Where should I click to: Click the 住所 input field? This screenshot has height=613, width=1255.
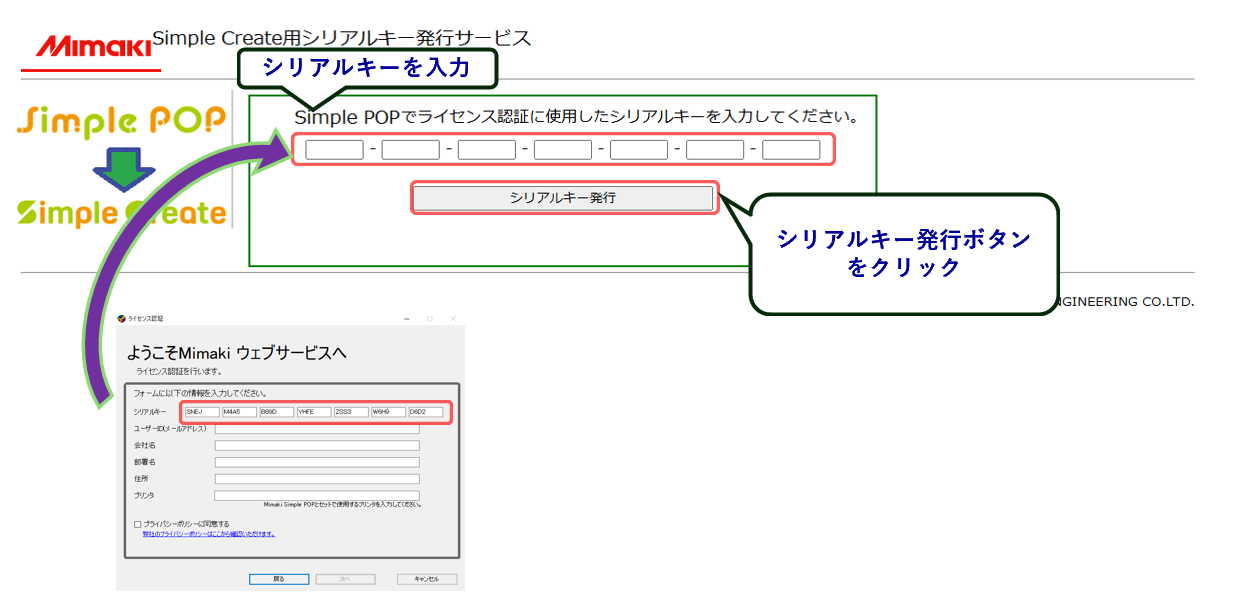[x=317, y=479]
